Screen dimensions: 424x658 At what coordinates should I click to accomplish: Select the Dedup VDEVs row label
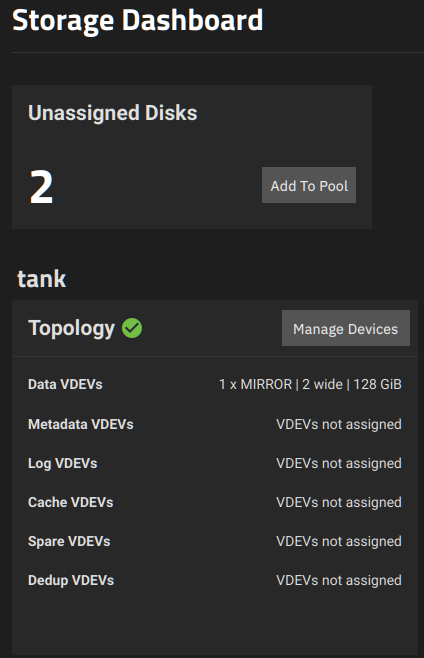71,580
